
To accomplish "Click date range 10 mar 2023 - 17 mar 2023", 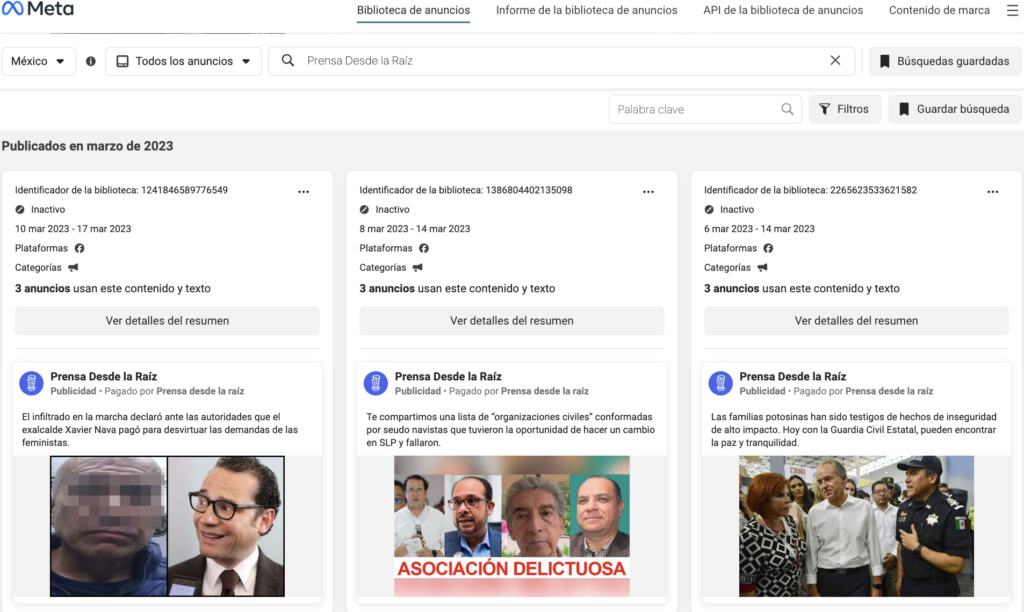I will (x=73, y=229).
